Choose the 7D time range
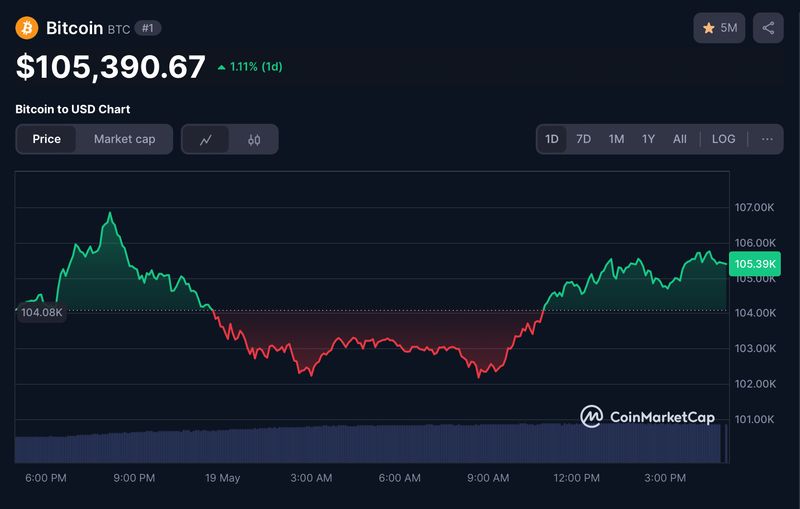The height and width of the screenshot is (509, 800). click(583, 139)
